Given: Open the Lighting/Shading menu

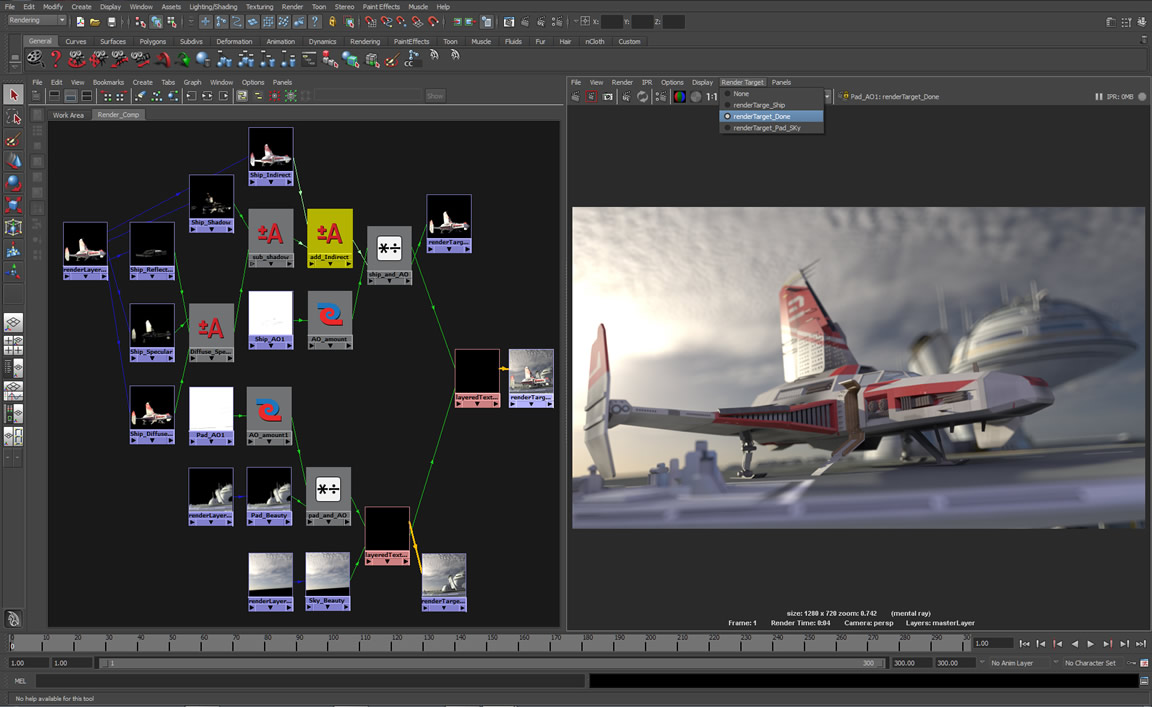Looking at the screenshot, I should pyautogui.click(x=213, y=7).
